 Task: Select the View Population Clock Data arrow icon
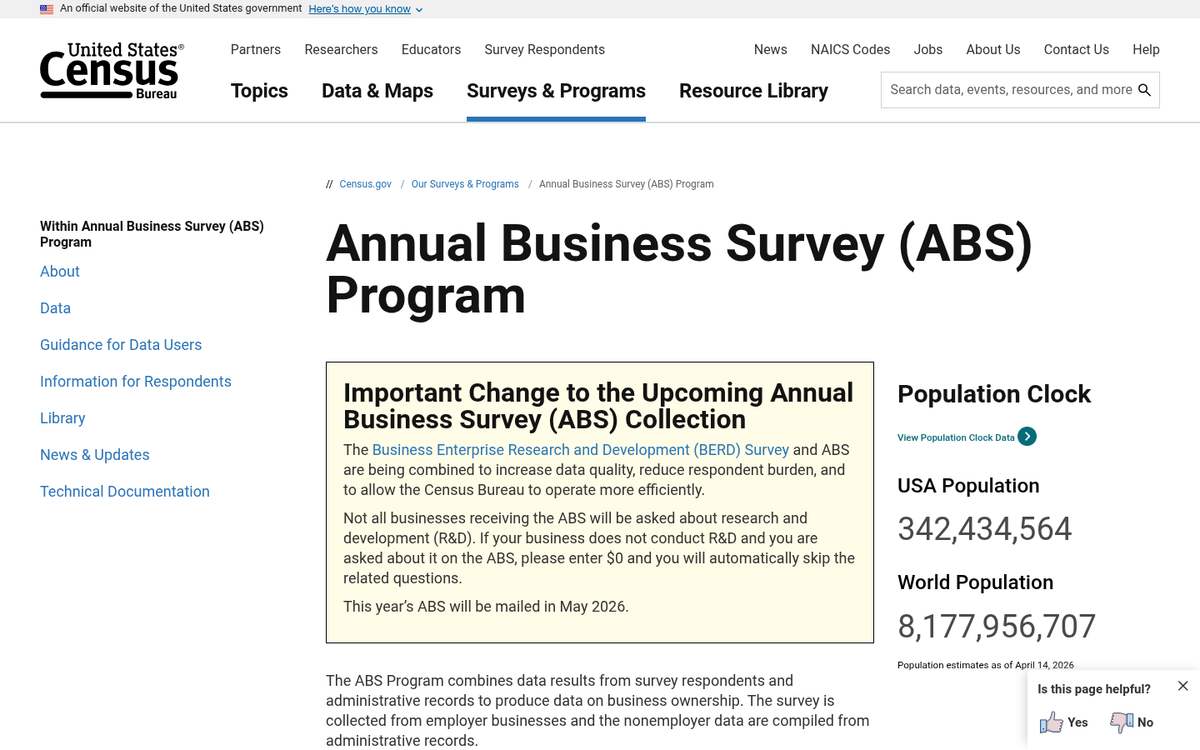[1026, 437]
